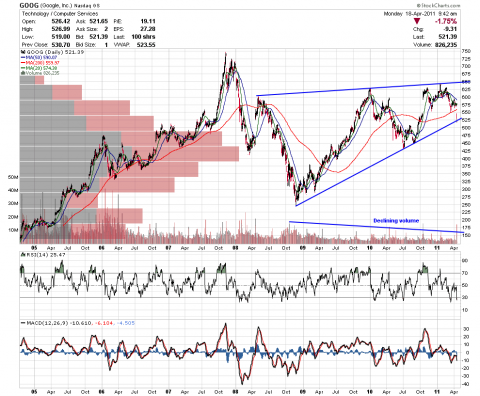
Task: Select the Prev Close value 530.70
Action: pyautogui.click(x=61, y=45)
